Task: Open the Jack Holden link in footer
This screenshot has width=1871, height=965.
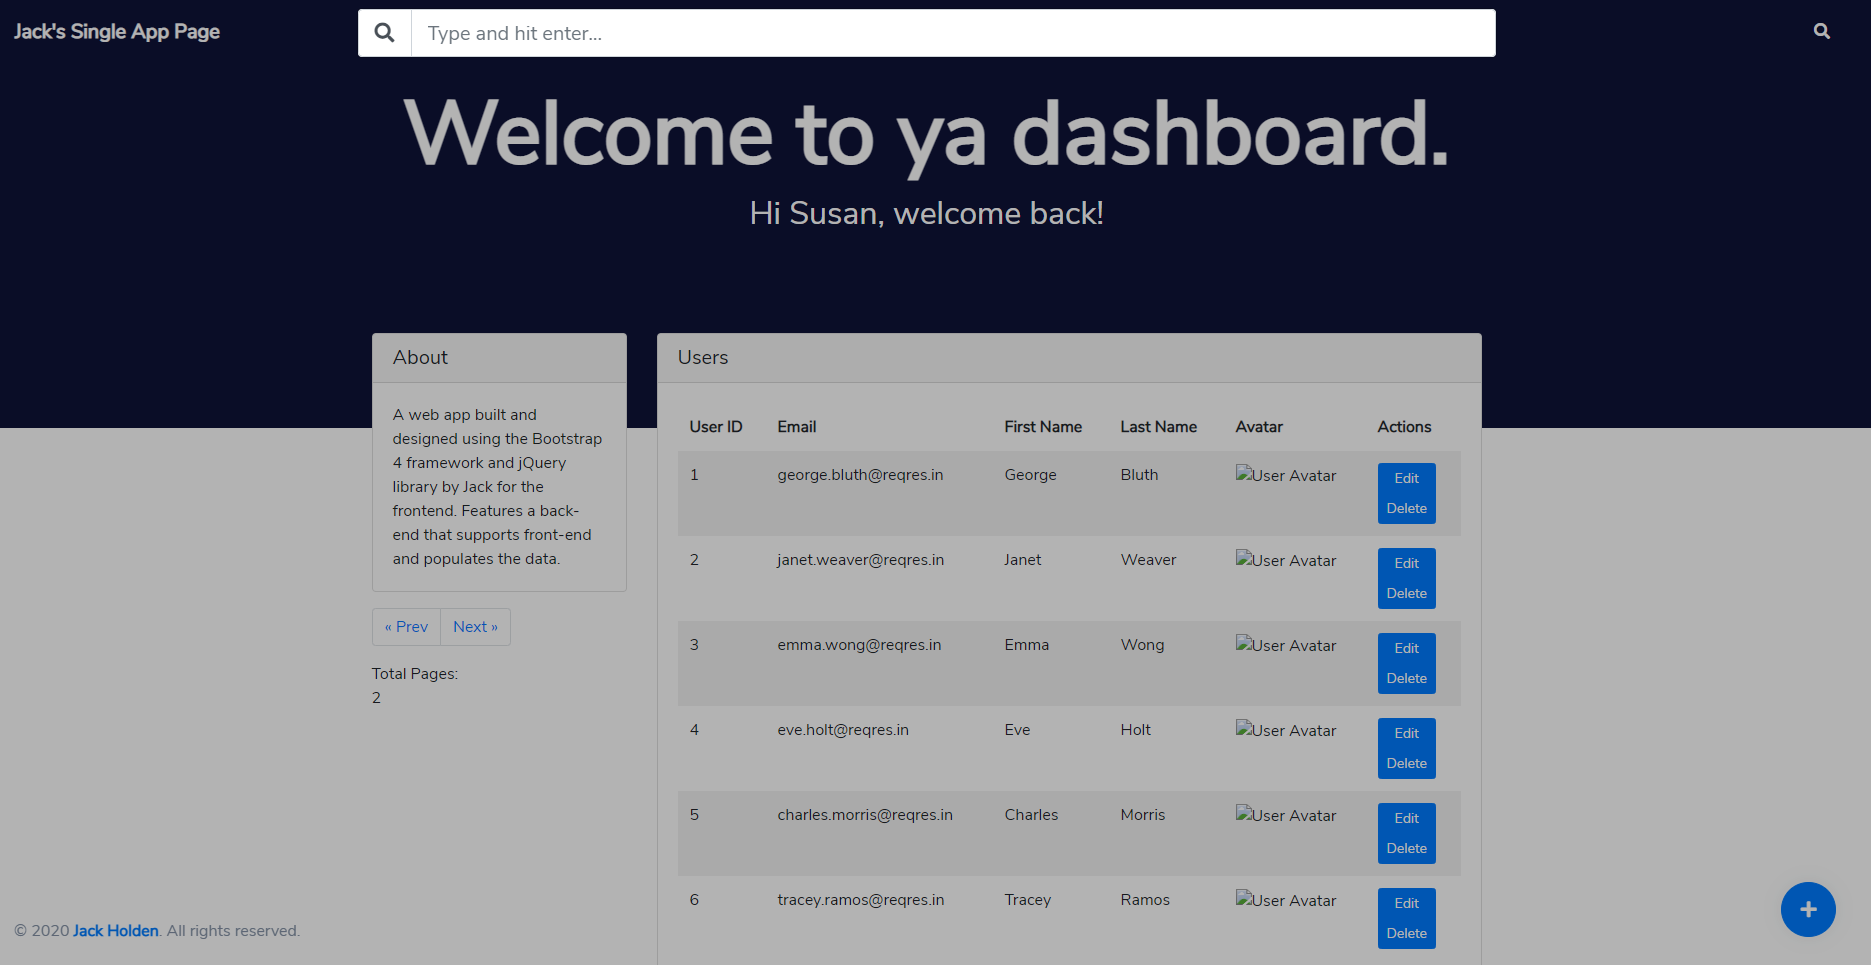Action: coord(115,930)
